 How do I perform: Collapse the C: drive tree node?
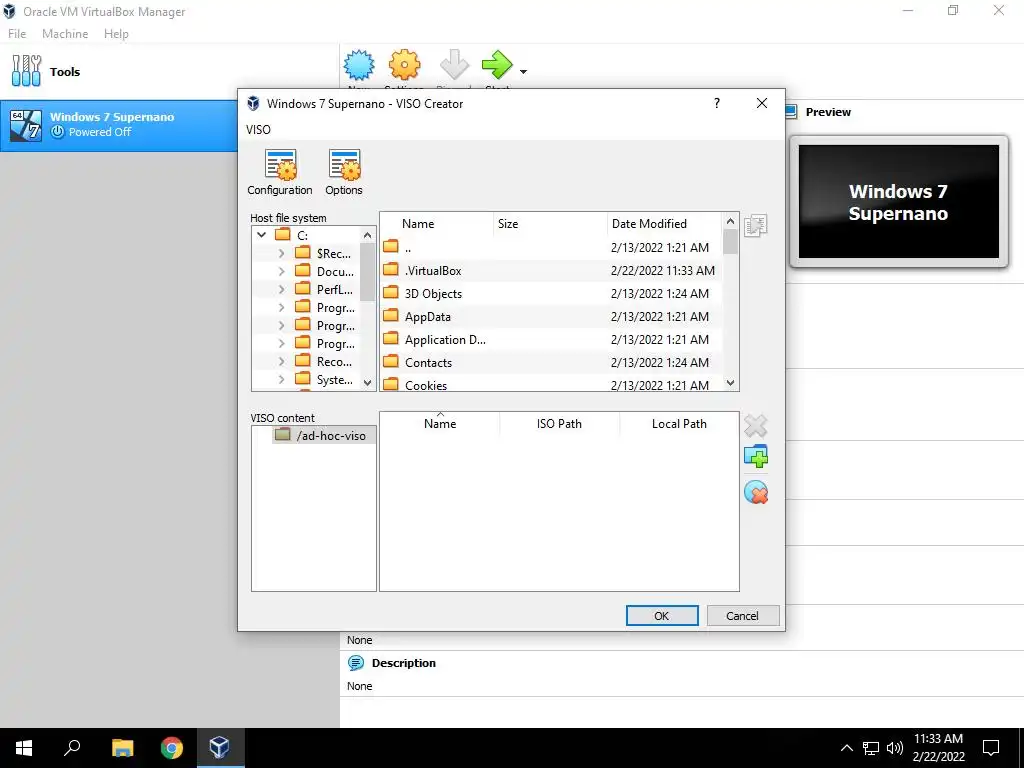click(262, 235)
